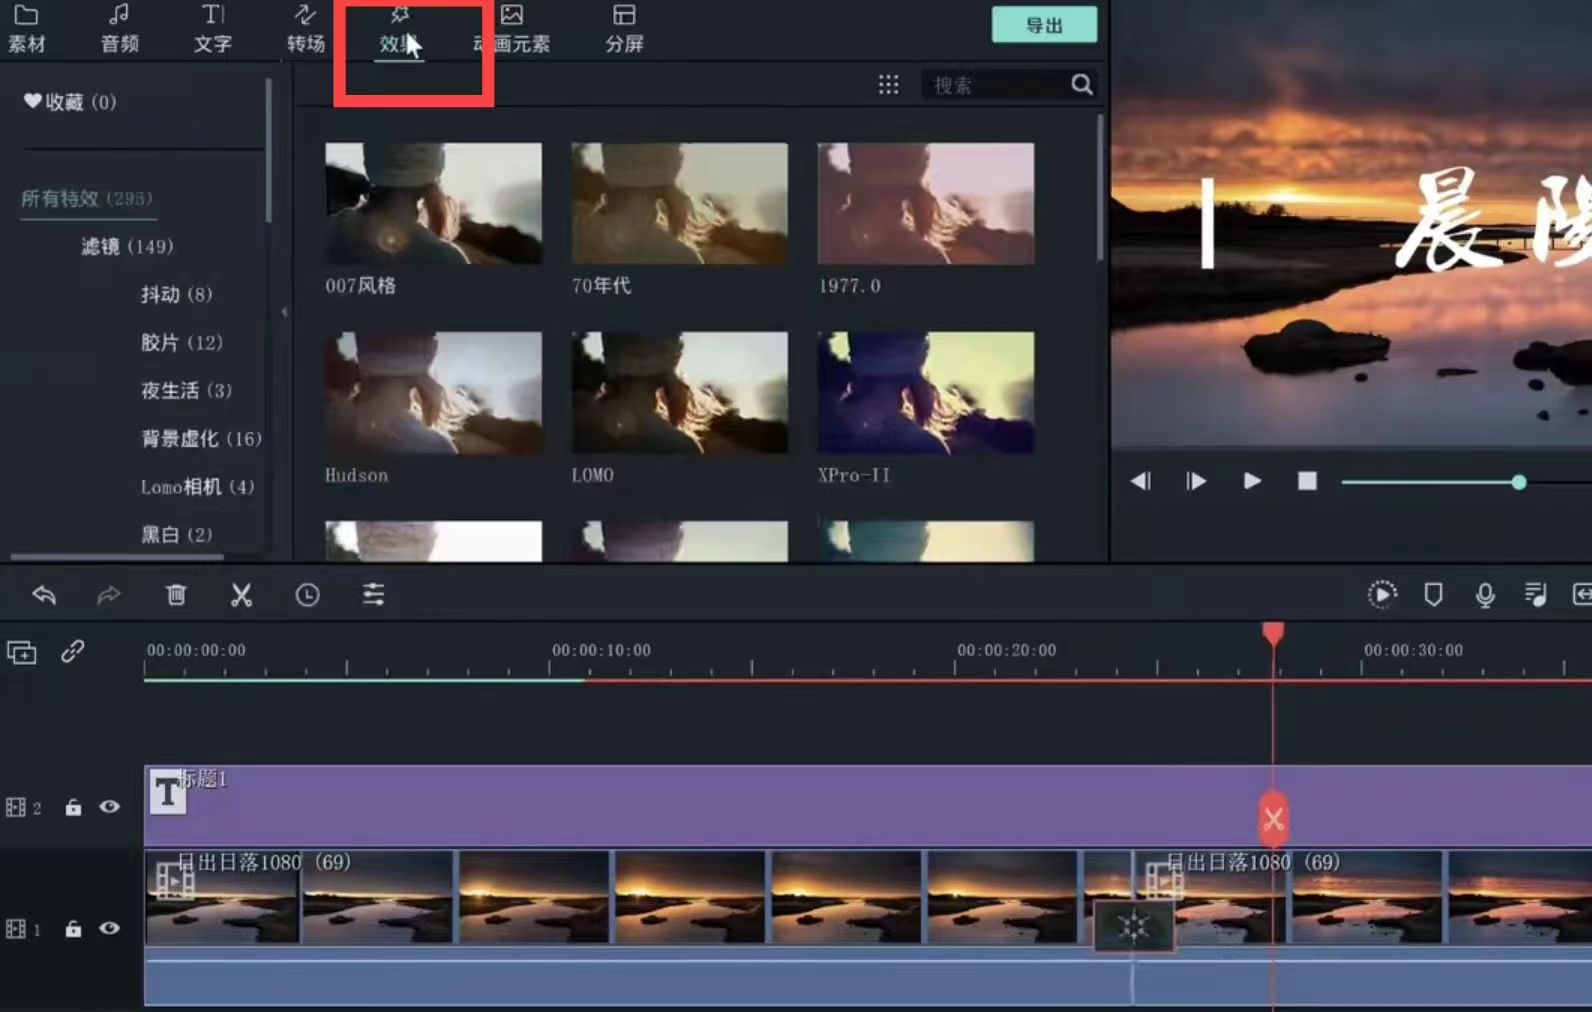The image size is (1592, 1012).
Task: Click the delete trash icon
Action: point(176,595)
